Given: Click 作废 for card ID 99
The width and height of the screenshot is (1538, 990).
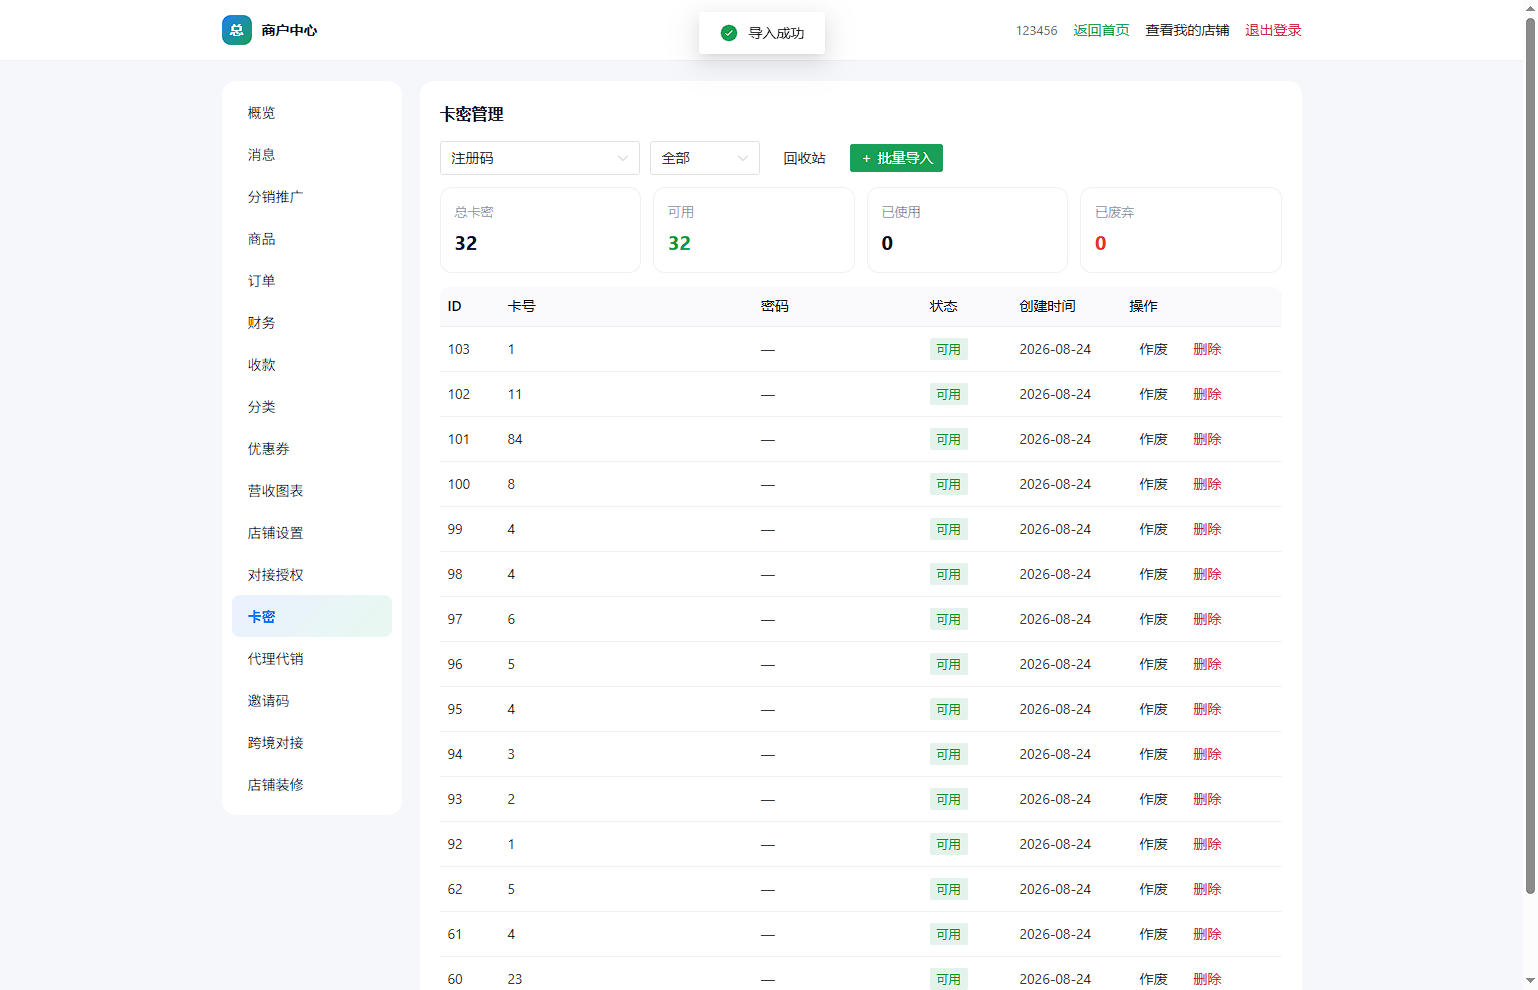Looking at the screenshot, I should tap(1153, 529).
